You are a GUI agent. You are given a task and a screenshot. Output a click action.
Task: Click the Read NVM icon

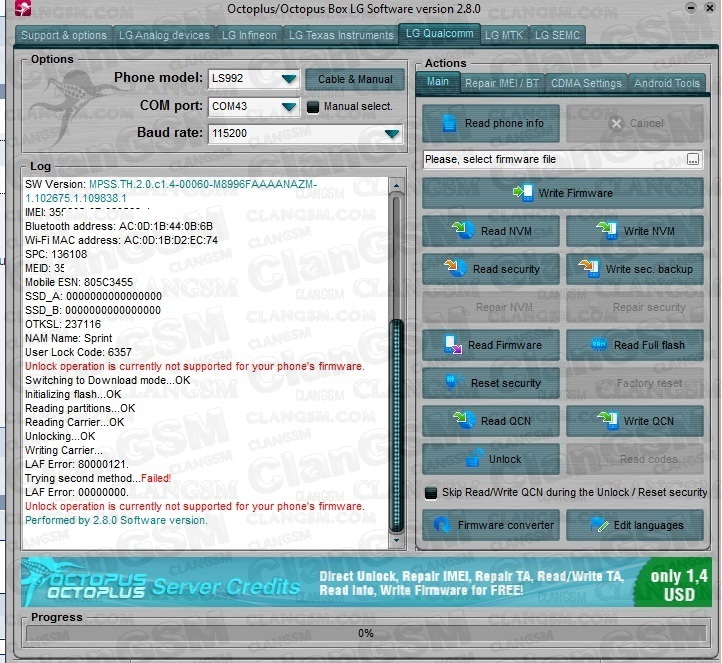click(x=463, y=230)
